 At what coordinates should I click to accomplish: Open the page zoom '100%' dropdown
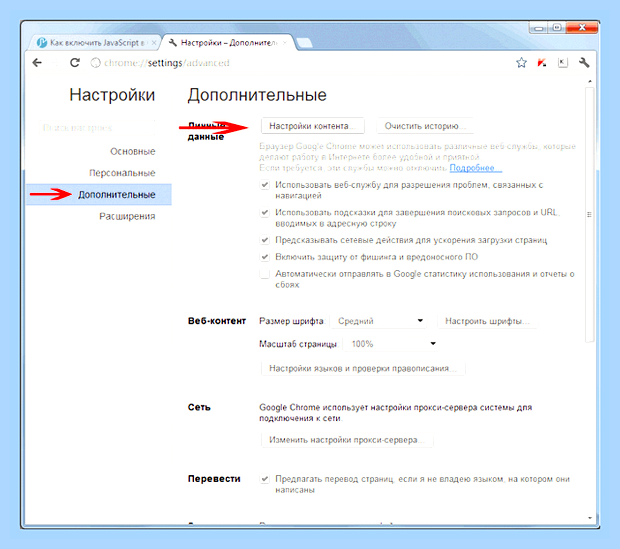[391, 344]
